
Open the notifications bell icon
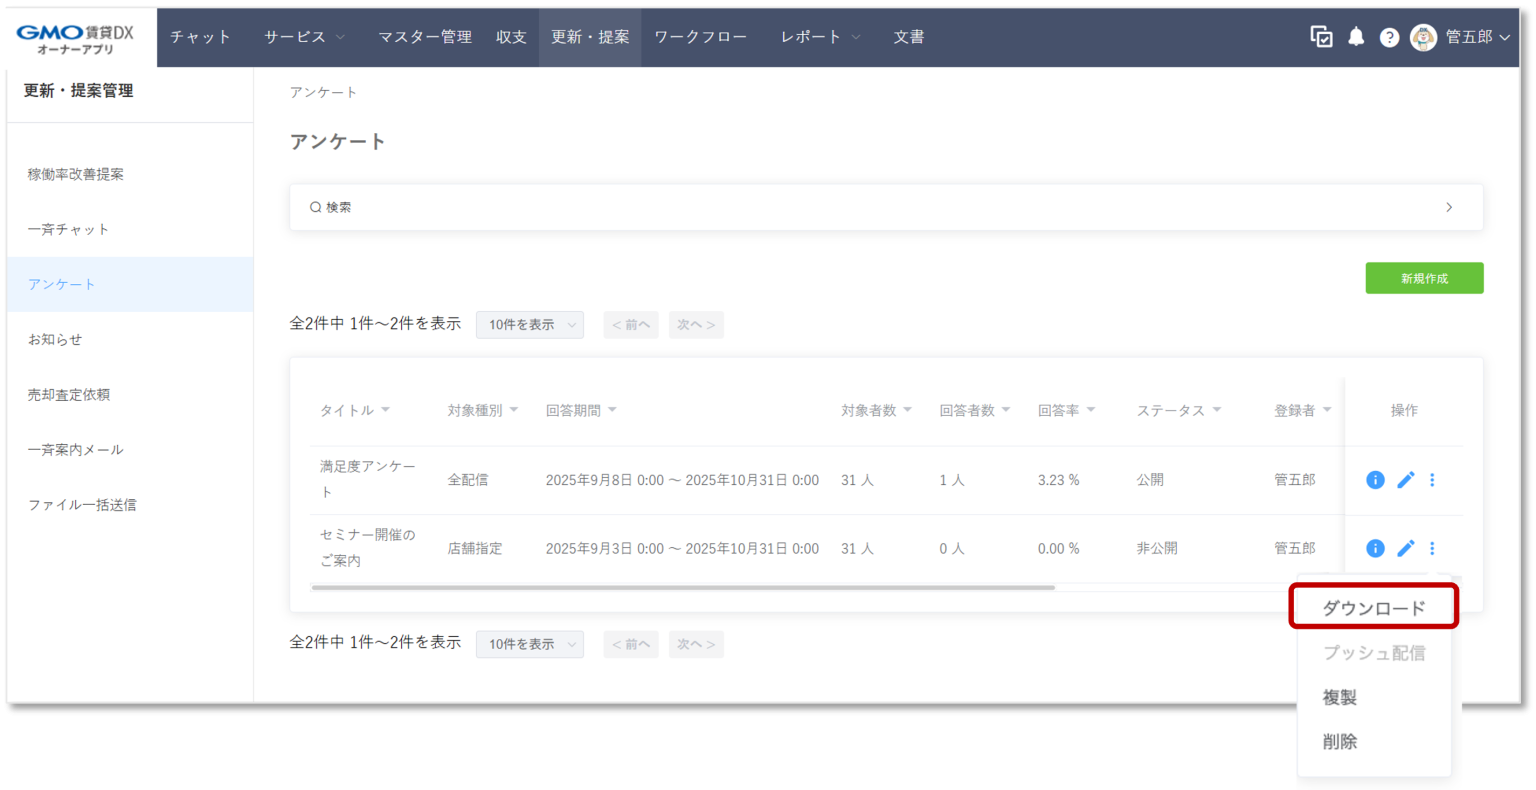click(x=1356, y=36)
